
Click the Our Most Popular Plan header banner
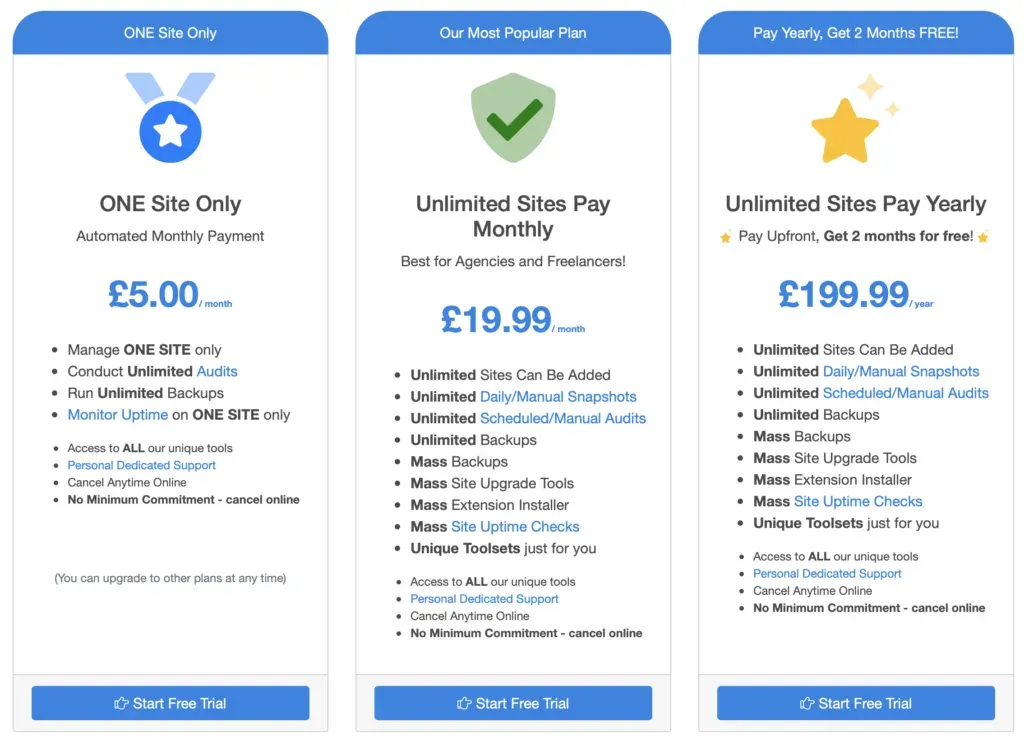click(x=512, y=32)
